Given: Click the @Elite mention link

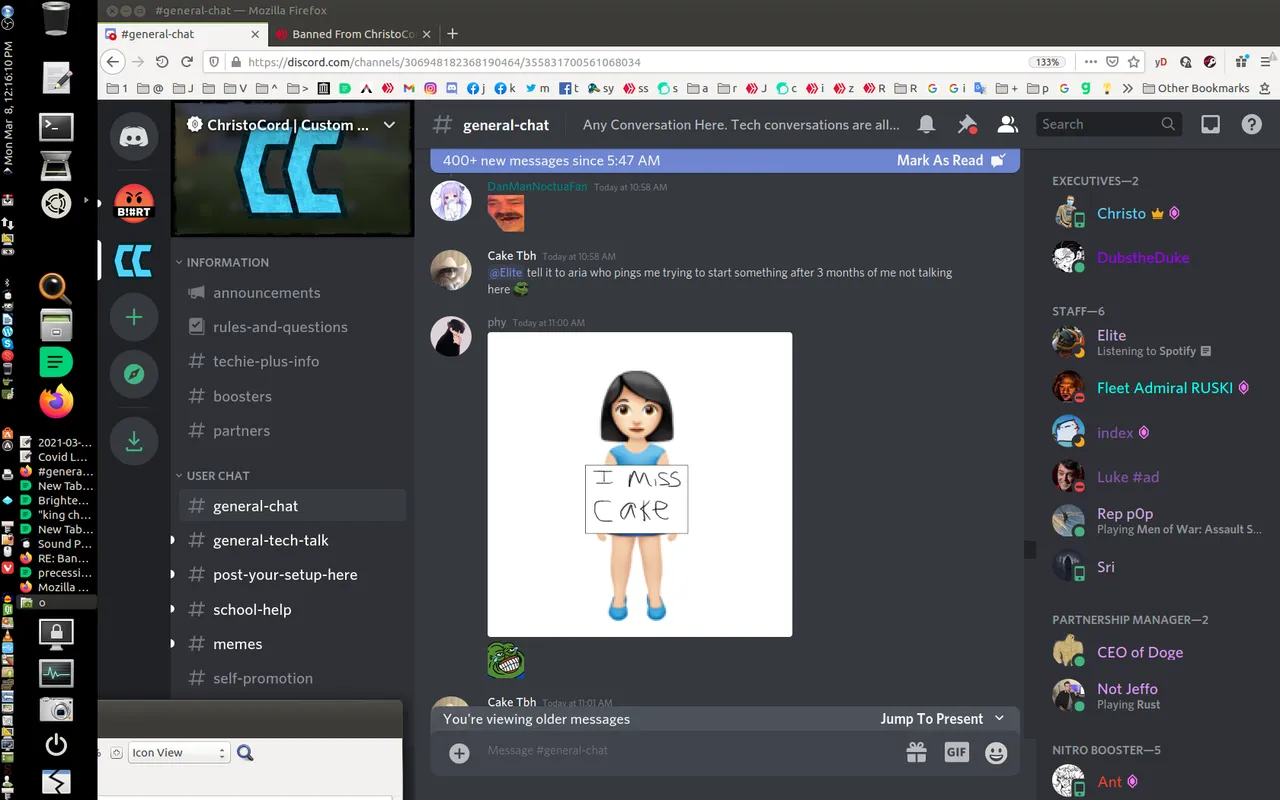Looking at the screenshot, I should 505,272.
